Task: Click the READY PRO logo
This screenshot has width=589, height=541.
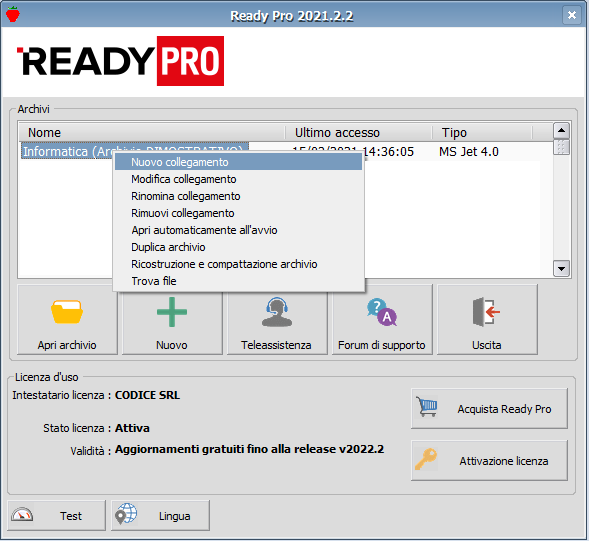Action: [120, 61]
